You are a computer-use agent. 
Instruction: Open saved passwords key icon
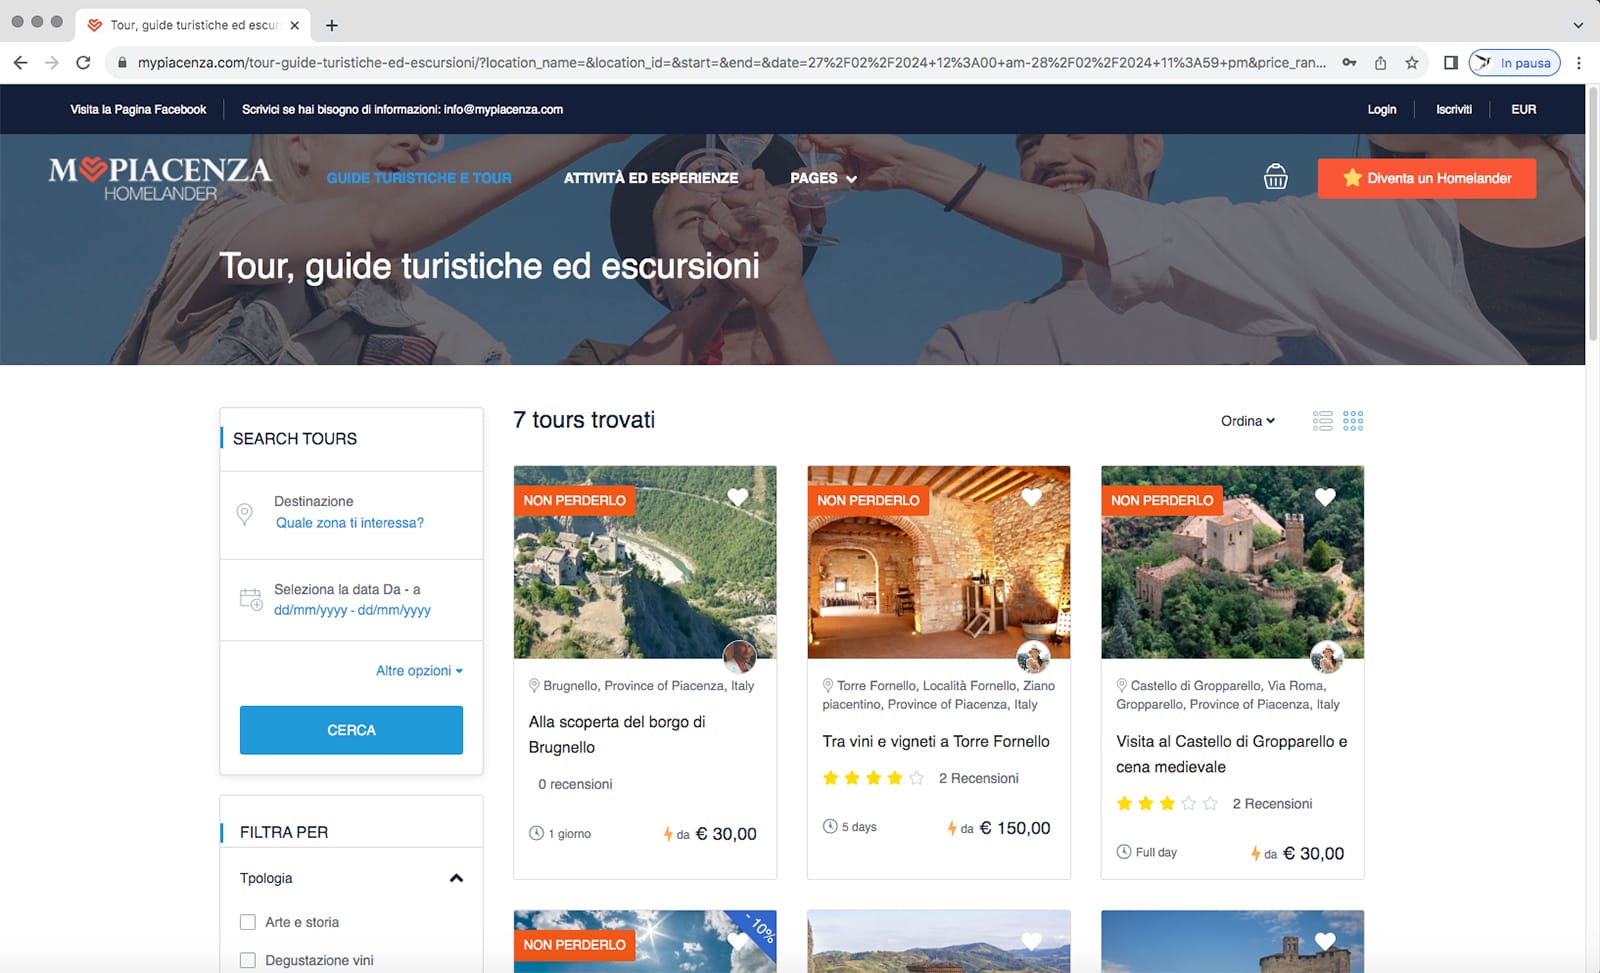click(1349, 62)
